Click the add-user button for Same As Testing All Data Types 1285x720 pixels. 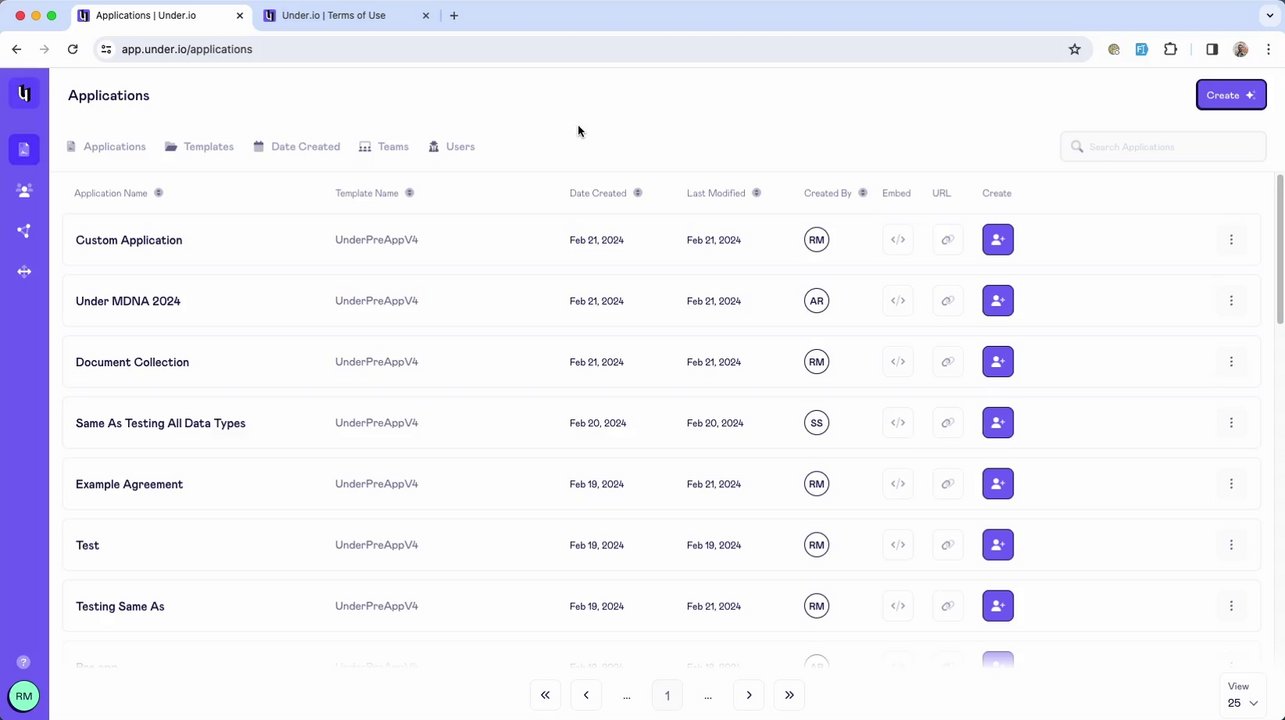(998, 423)
